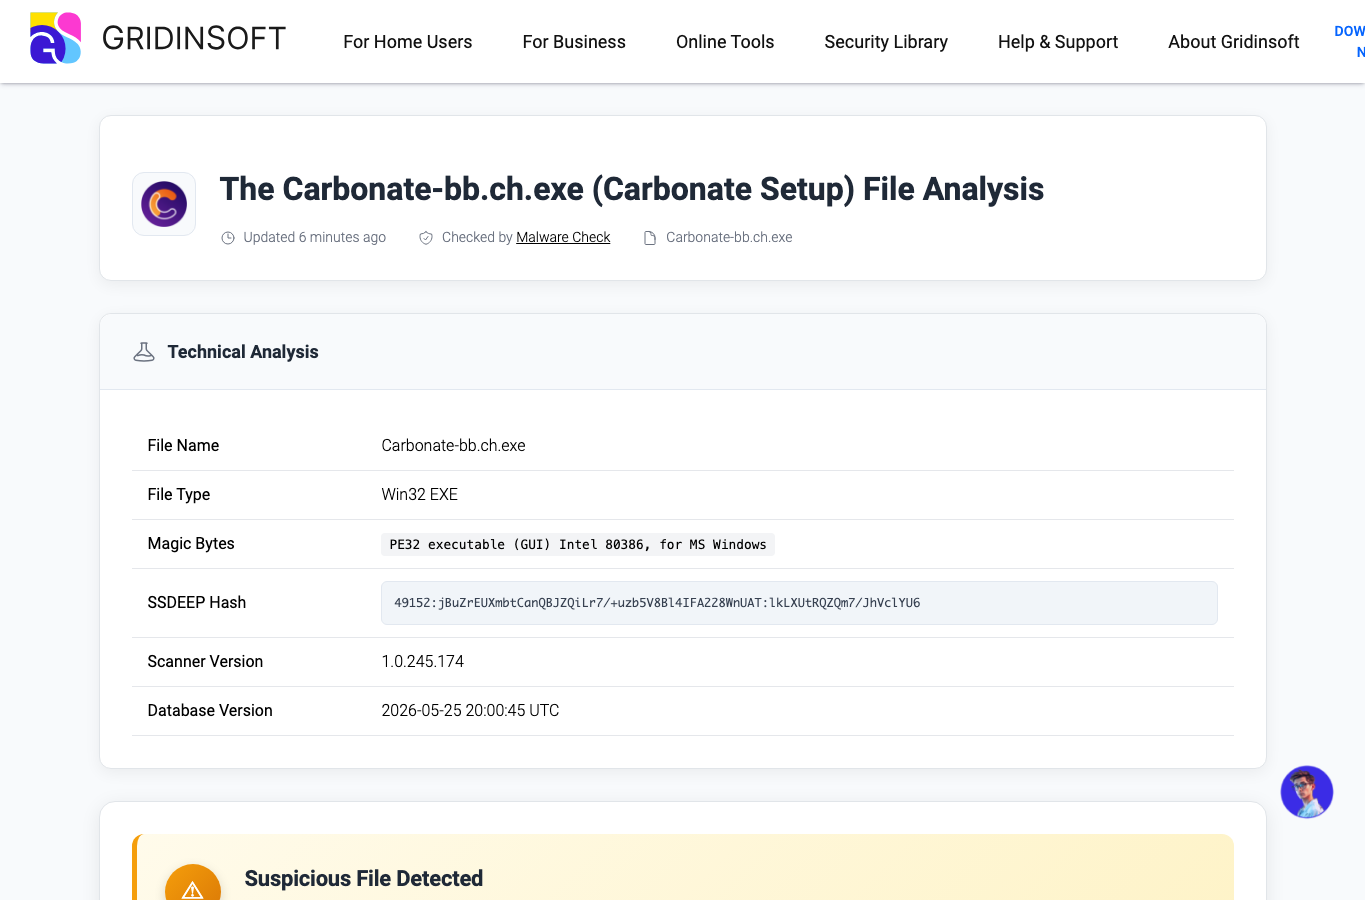Click the page title Carbonate Setup File Analysis
This screenshot has height=900, width=1365.
coord(632,189)
